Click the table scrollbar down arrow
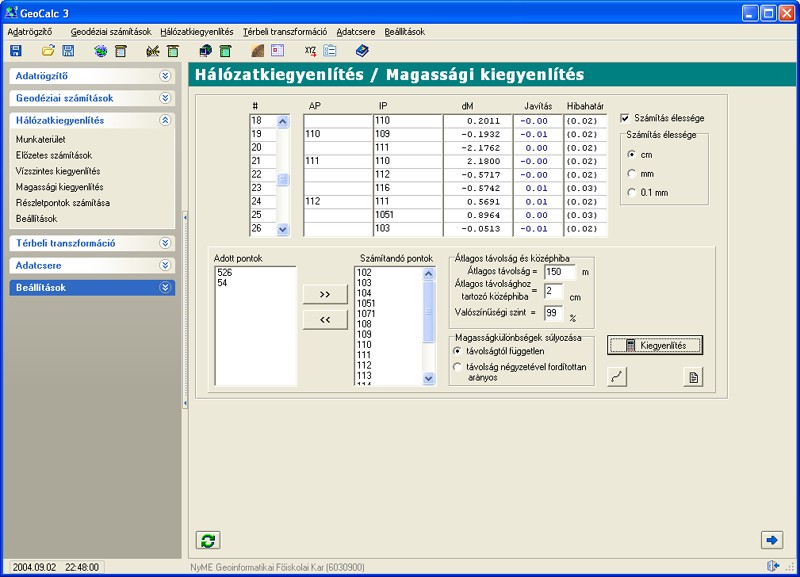This screenshot has width=800, height=577. 283,230
